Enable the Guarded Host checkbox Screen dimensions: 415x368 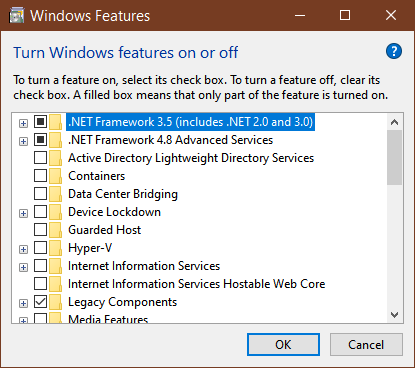coord(40,230)
